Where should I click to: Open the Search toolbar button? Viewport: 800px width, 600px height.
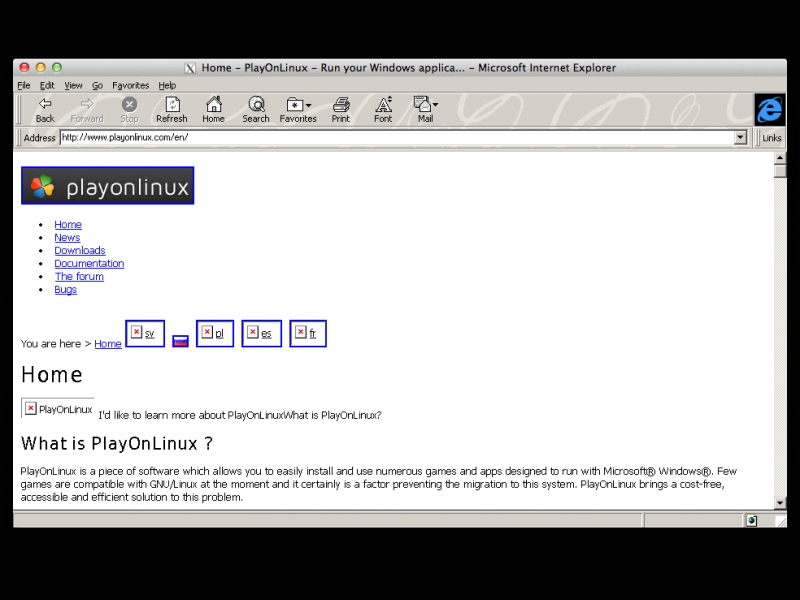256,110
